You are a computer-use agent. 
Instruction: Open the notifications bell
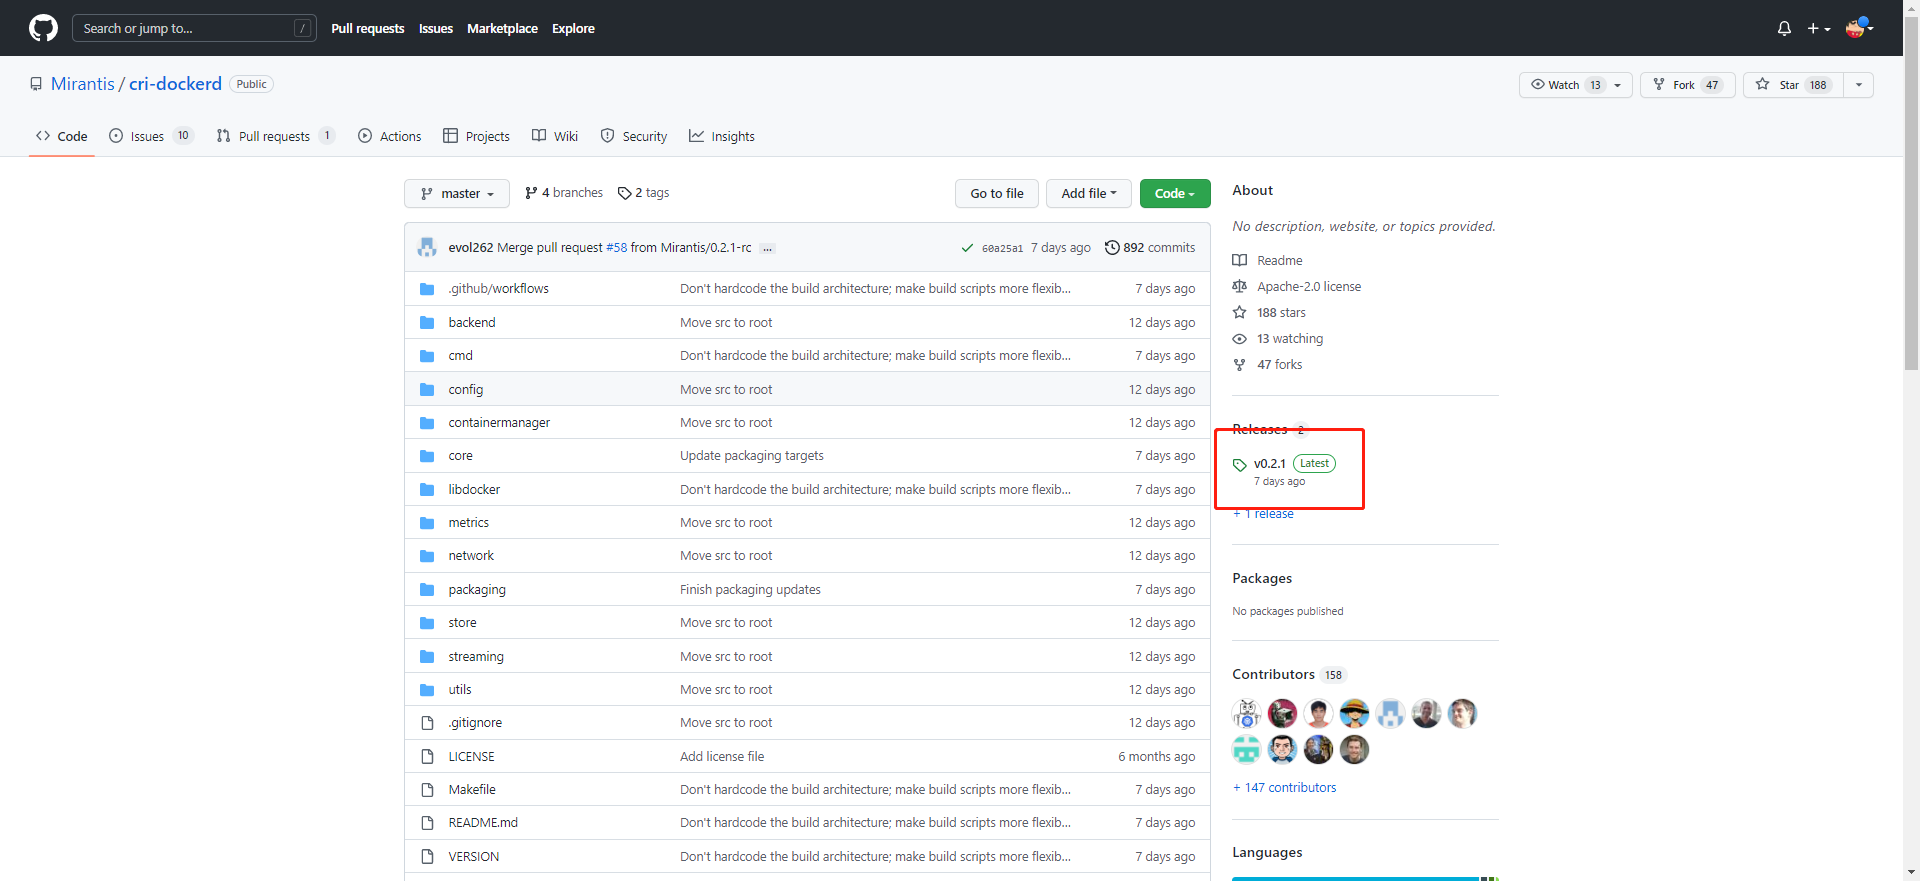pyautogui.click(x=1784, y=28)
